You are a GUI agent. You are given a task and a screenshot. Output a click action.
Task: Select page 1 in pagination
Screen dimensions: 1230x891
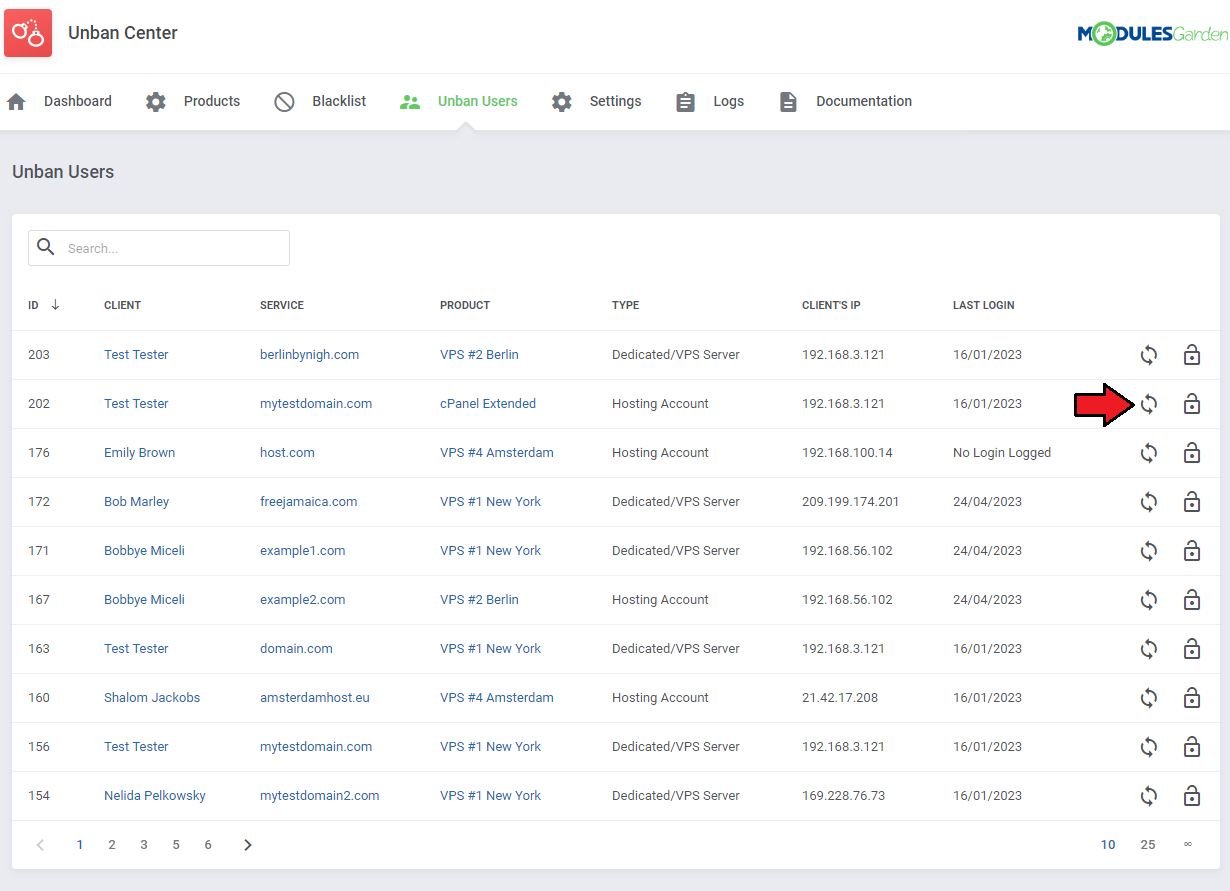(80, 845)
